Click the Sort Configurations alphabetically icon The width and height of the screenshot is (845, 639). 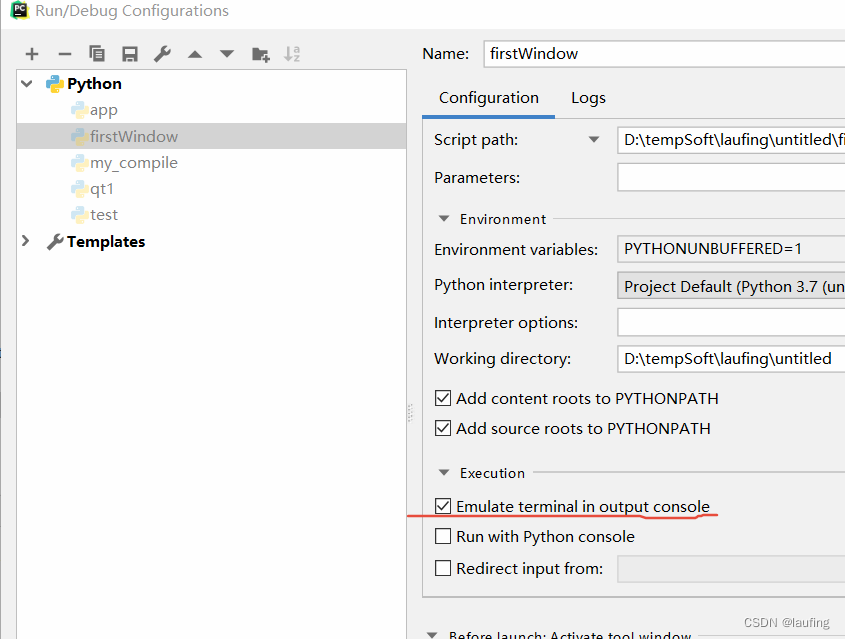[292, 54]
